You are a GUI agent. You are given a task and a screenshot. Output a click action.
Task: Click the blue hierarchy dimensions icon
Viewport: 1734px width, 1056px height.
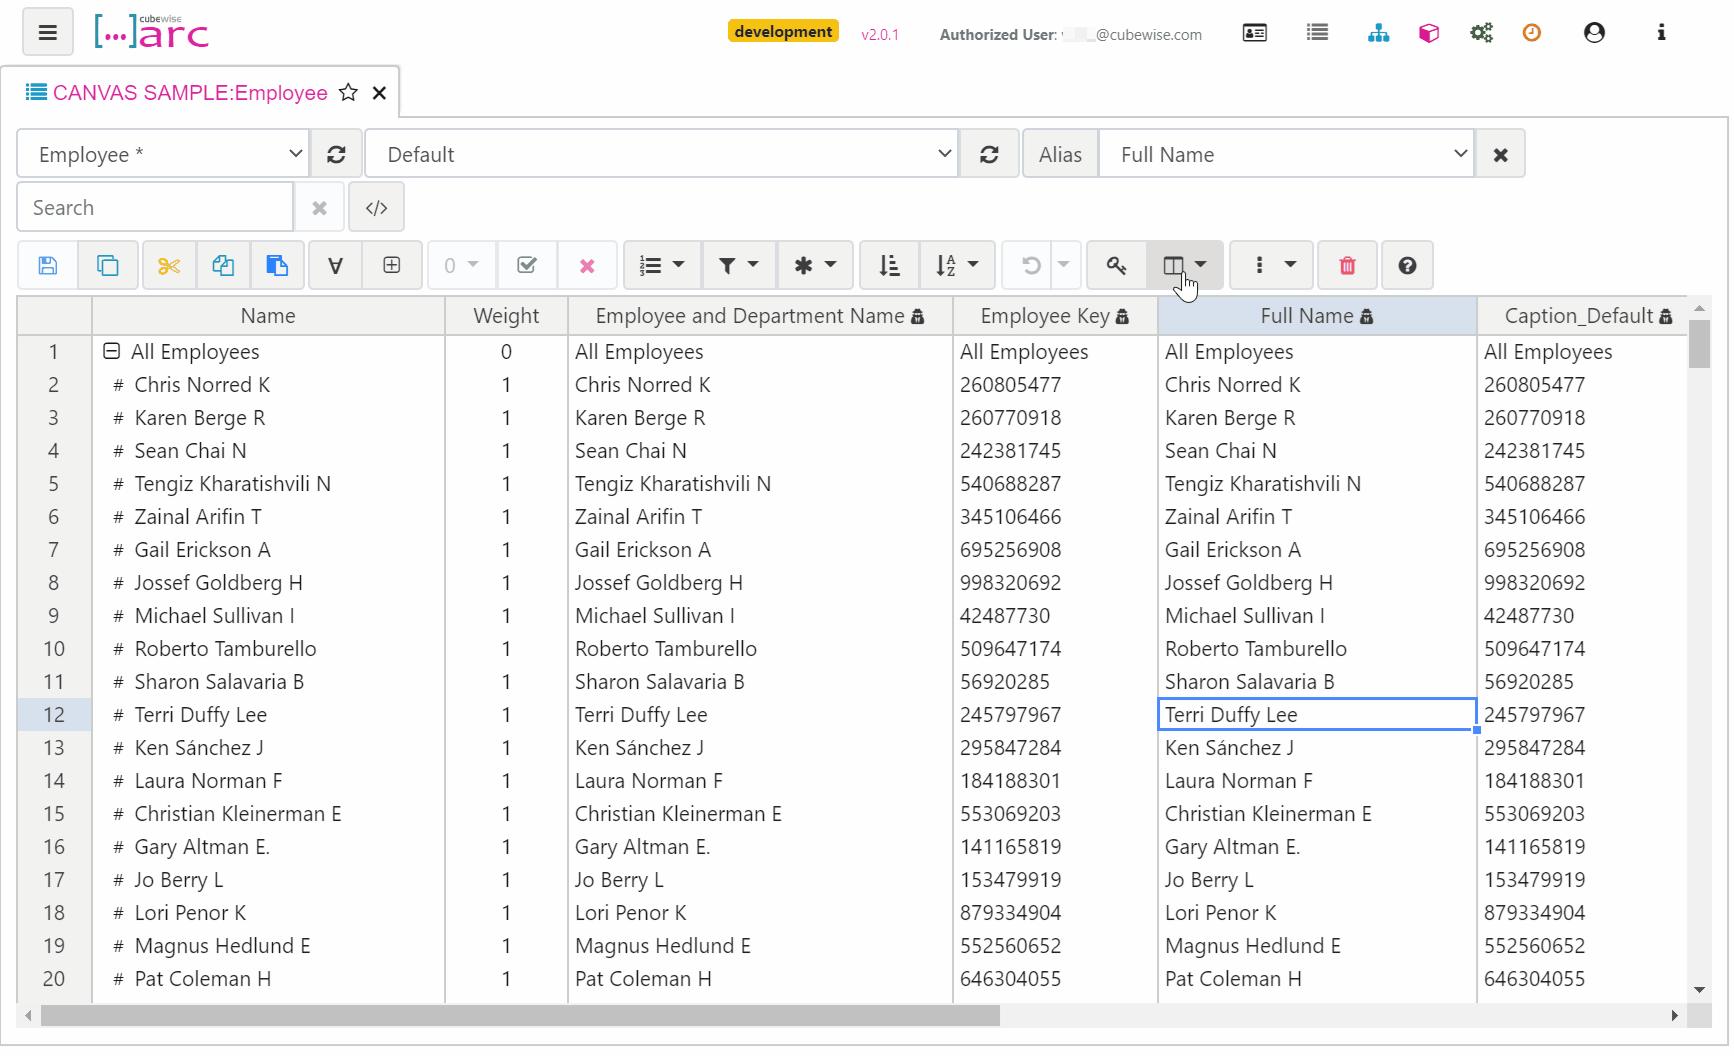[x=1378, y=33]
